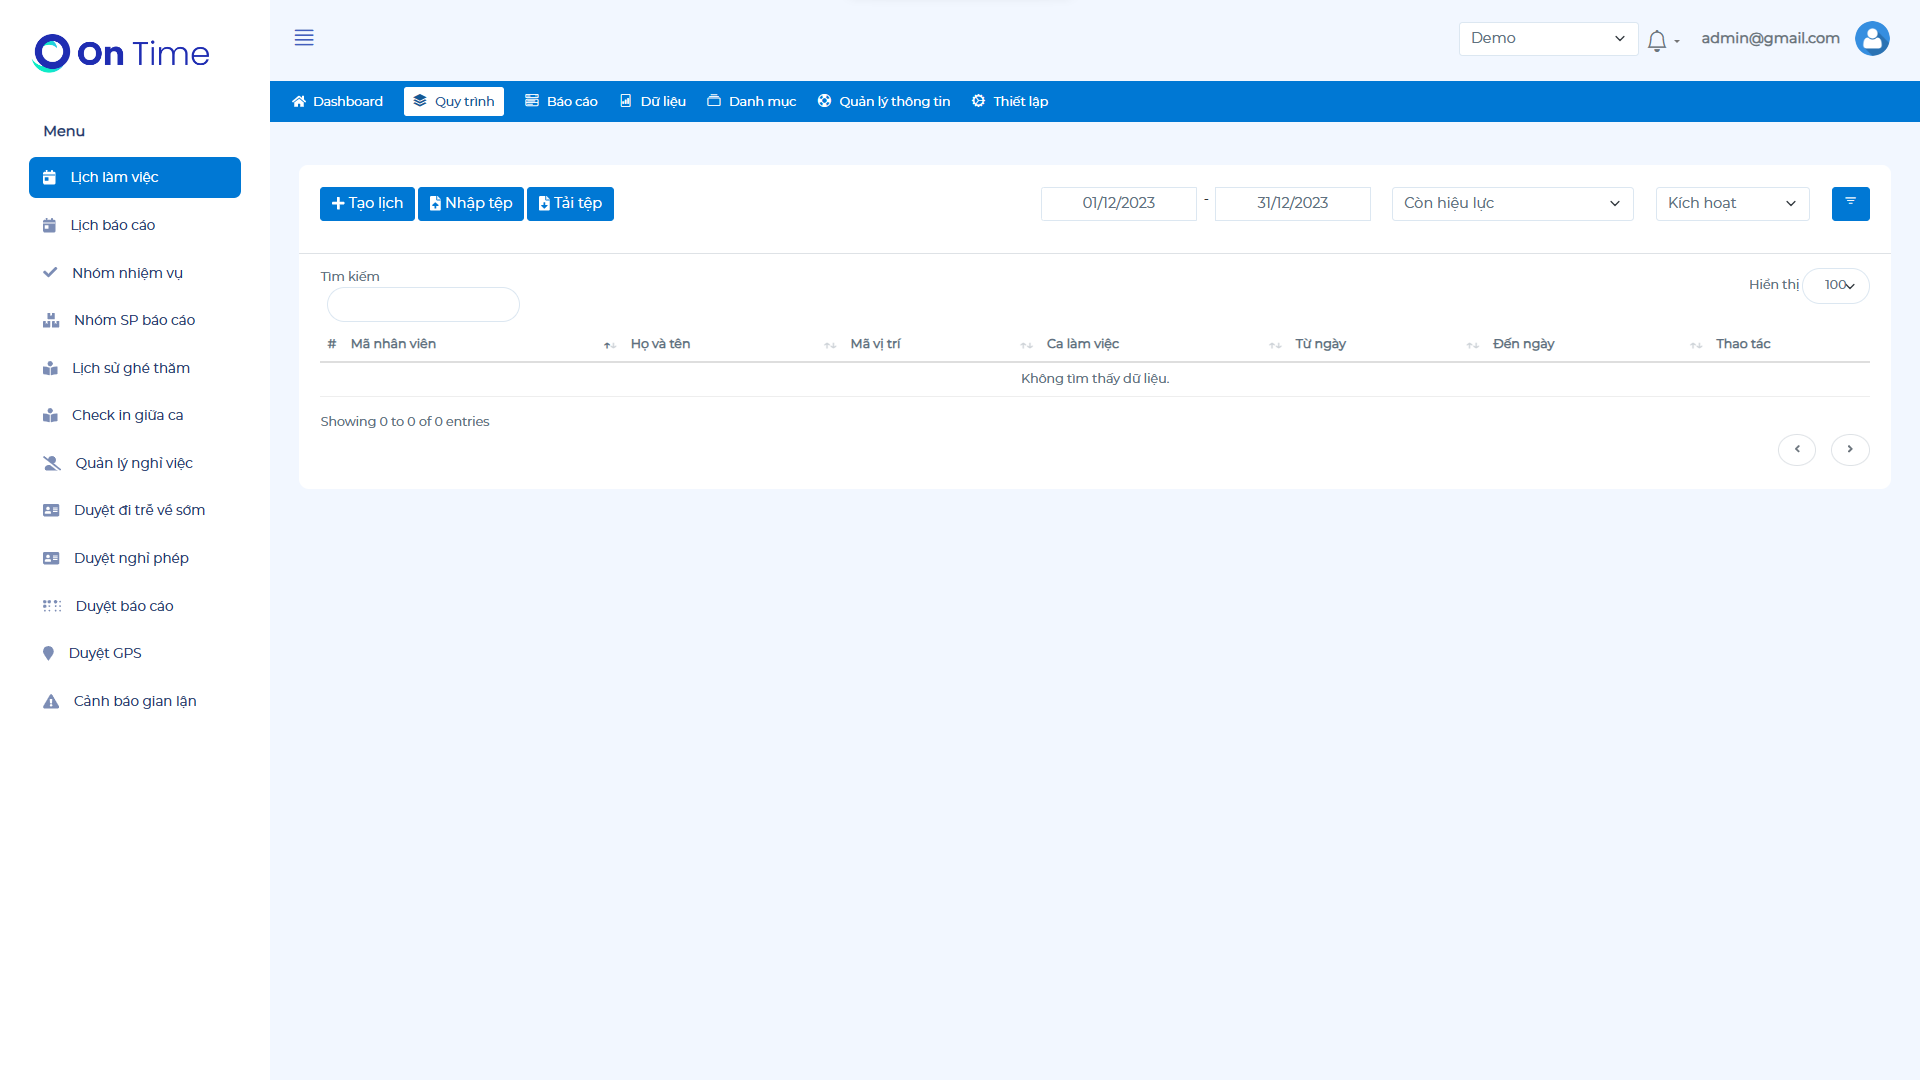This screenshot has height=1080, width=1920.
Task: Sort by Họ và tên column
Action: (x=660, y=344)
